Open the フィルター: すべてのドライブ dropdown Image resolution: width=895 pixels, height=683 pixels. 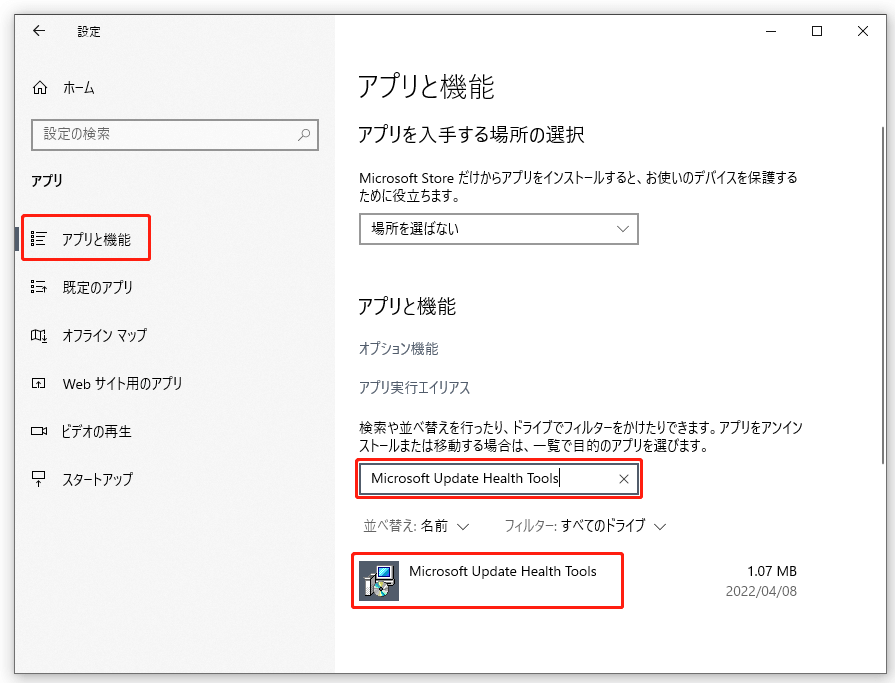click(x=585, y=526)
